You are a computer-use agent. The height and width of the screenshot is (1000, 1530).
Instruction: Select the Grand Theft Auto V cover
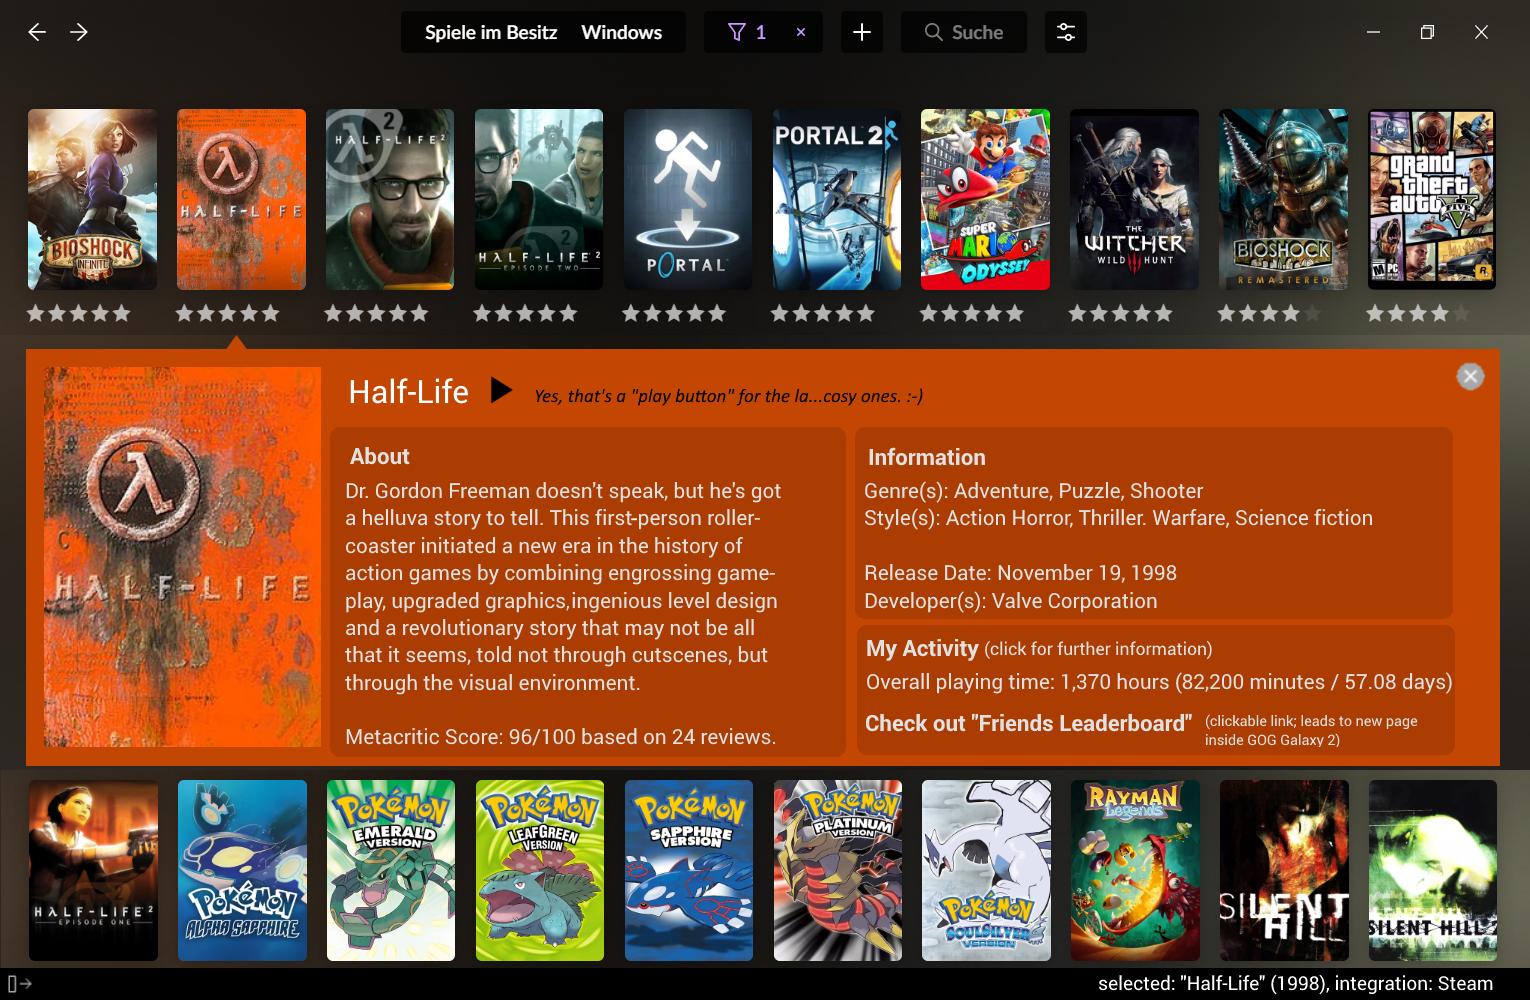click(1432, 199)
